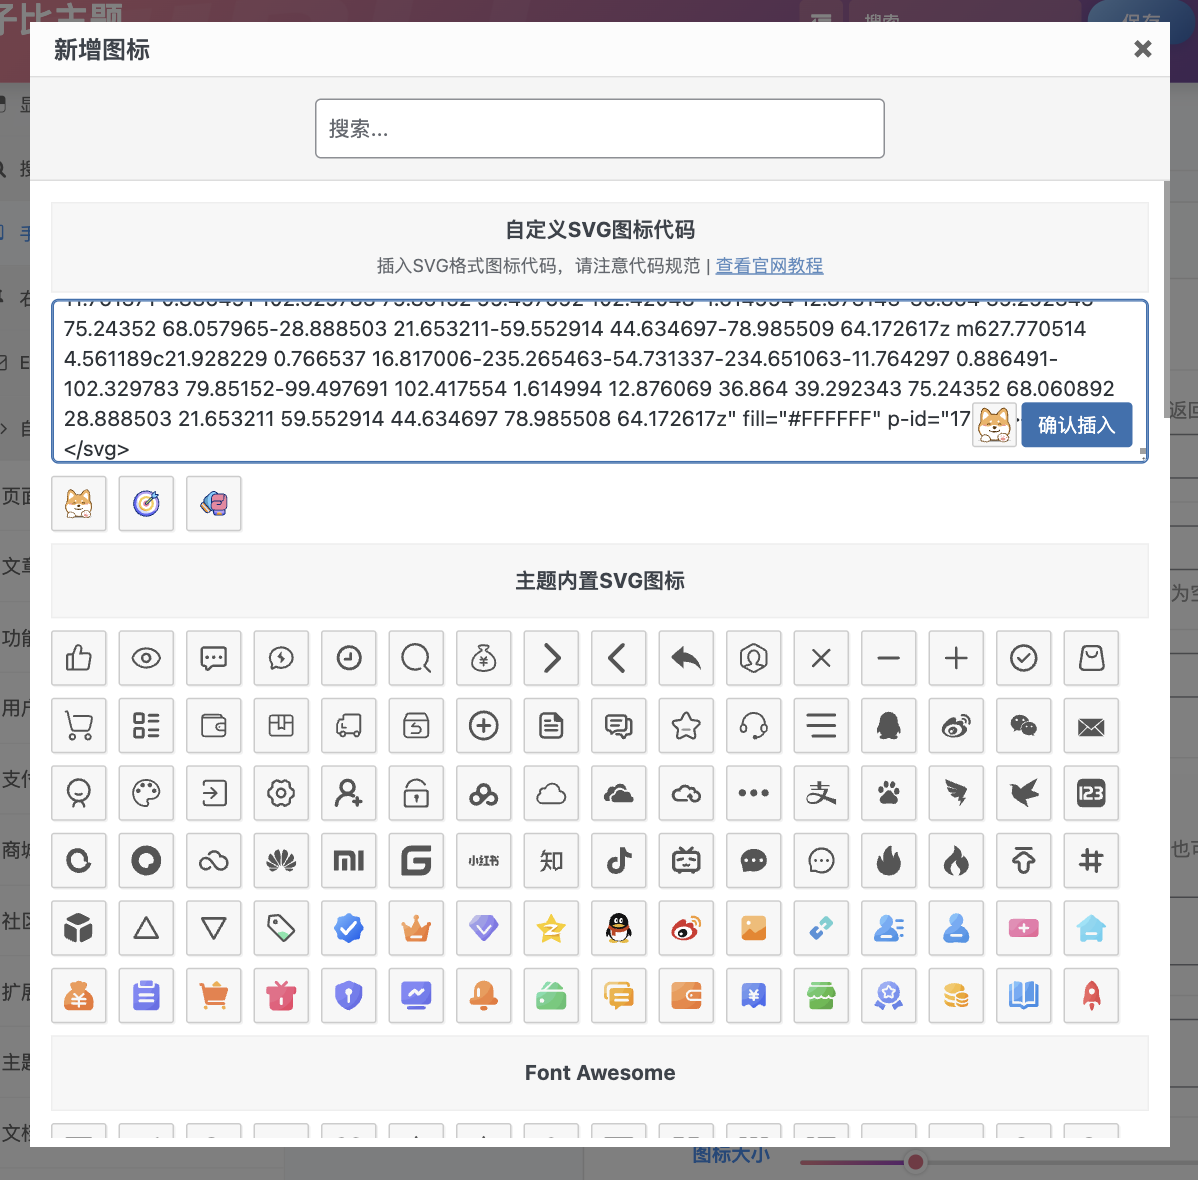Select the envelope mail icon
Viewport: 1198px width, 1180px height.
[x=1091, y=726]
